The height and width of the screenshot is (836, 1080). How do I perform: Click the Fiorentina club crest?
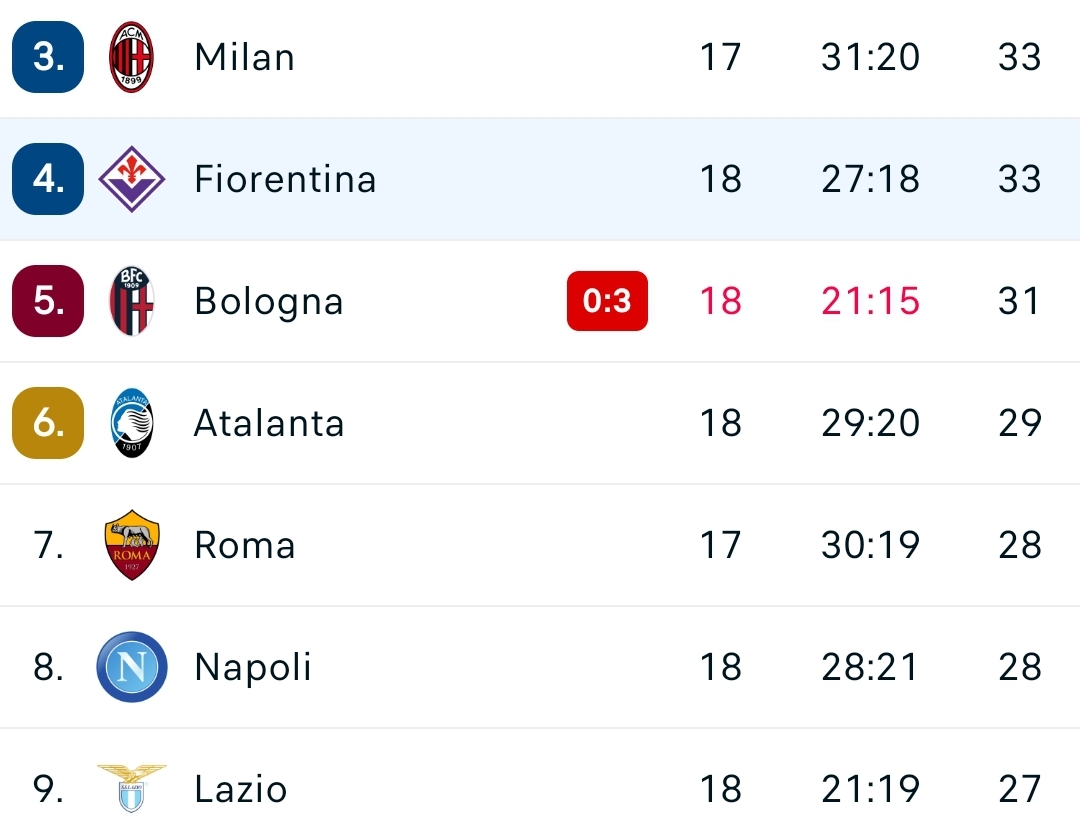tap(131, 179)
